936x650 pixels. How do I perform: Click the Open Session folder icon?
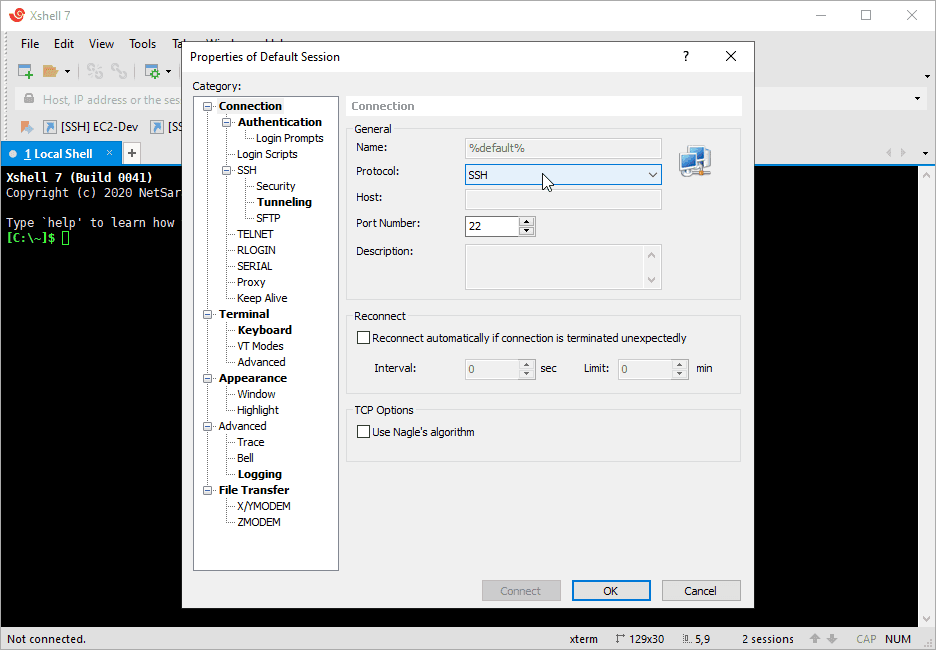51,71
